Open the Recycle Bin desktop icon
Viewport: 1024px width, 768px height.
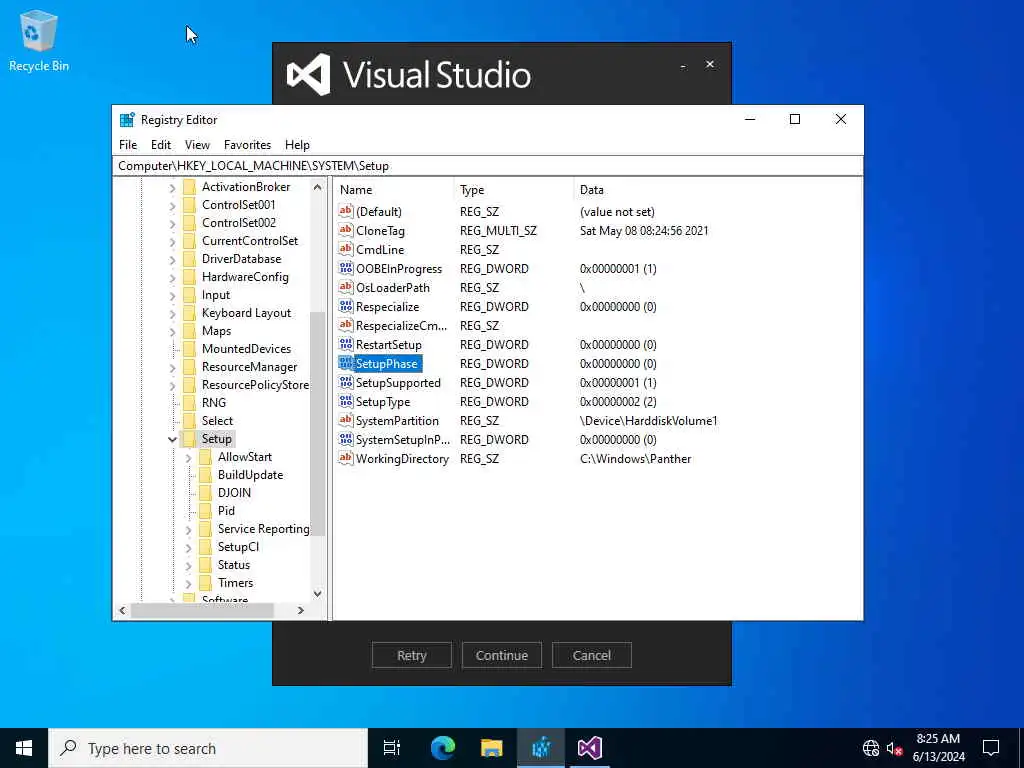pos(39,40)
